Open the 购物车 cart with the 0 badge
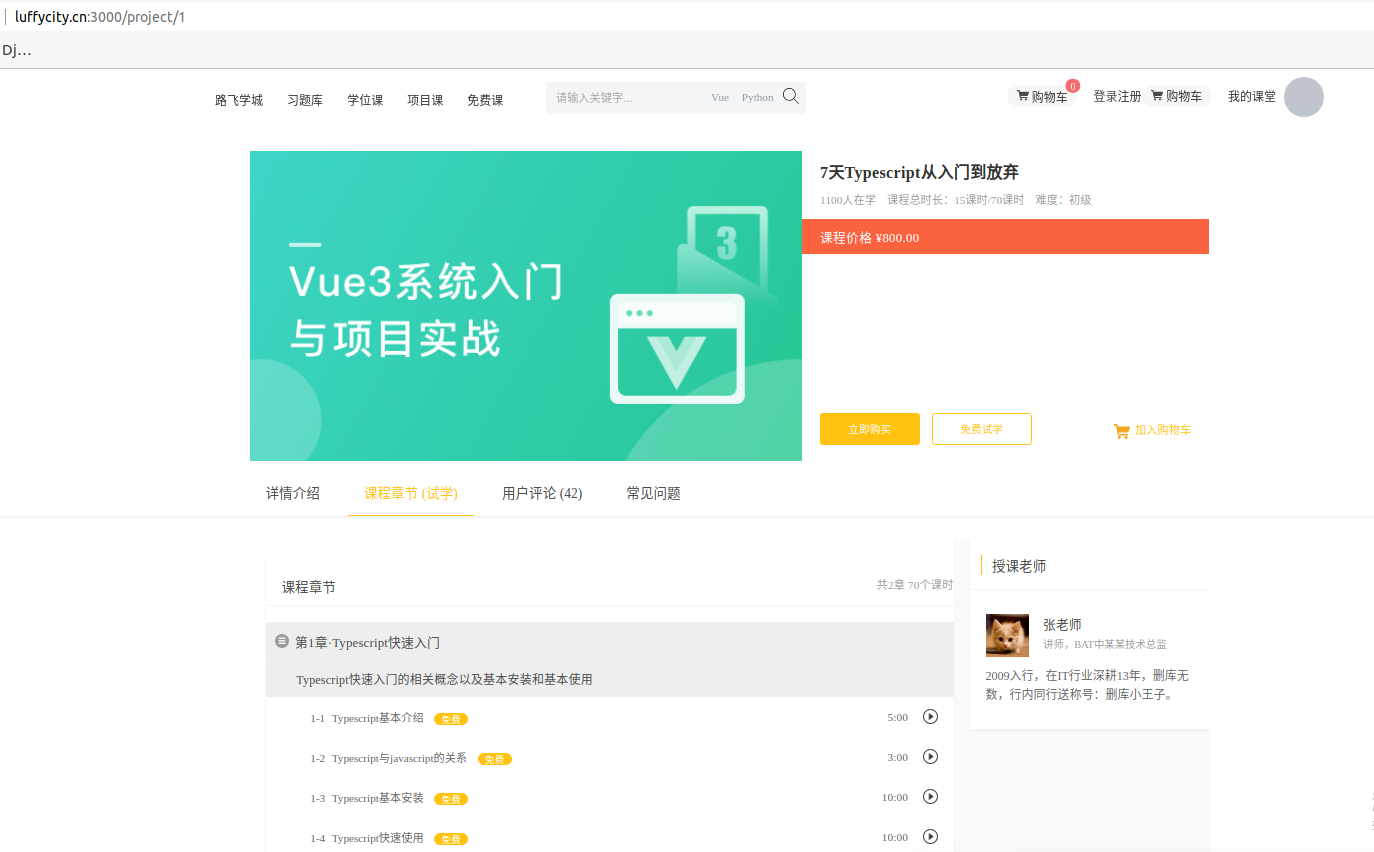The height and width of the screenshot is (852, 1374). coord(1042,97)
